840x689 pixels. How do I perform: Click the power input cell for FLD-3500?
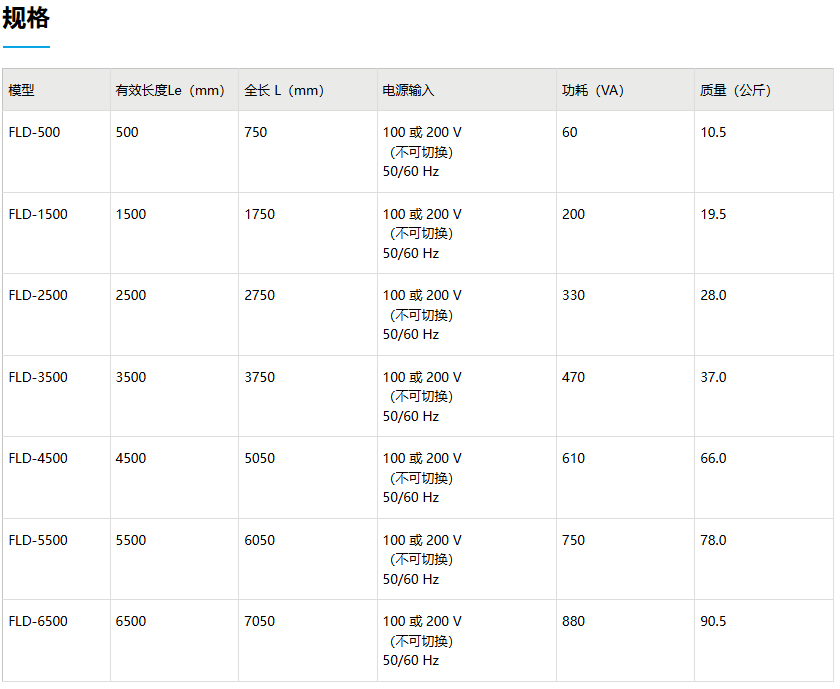422,396
